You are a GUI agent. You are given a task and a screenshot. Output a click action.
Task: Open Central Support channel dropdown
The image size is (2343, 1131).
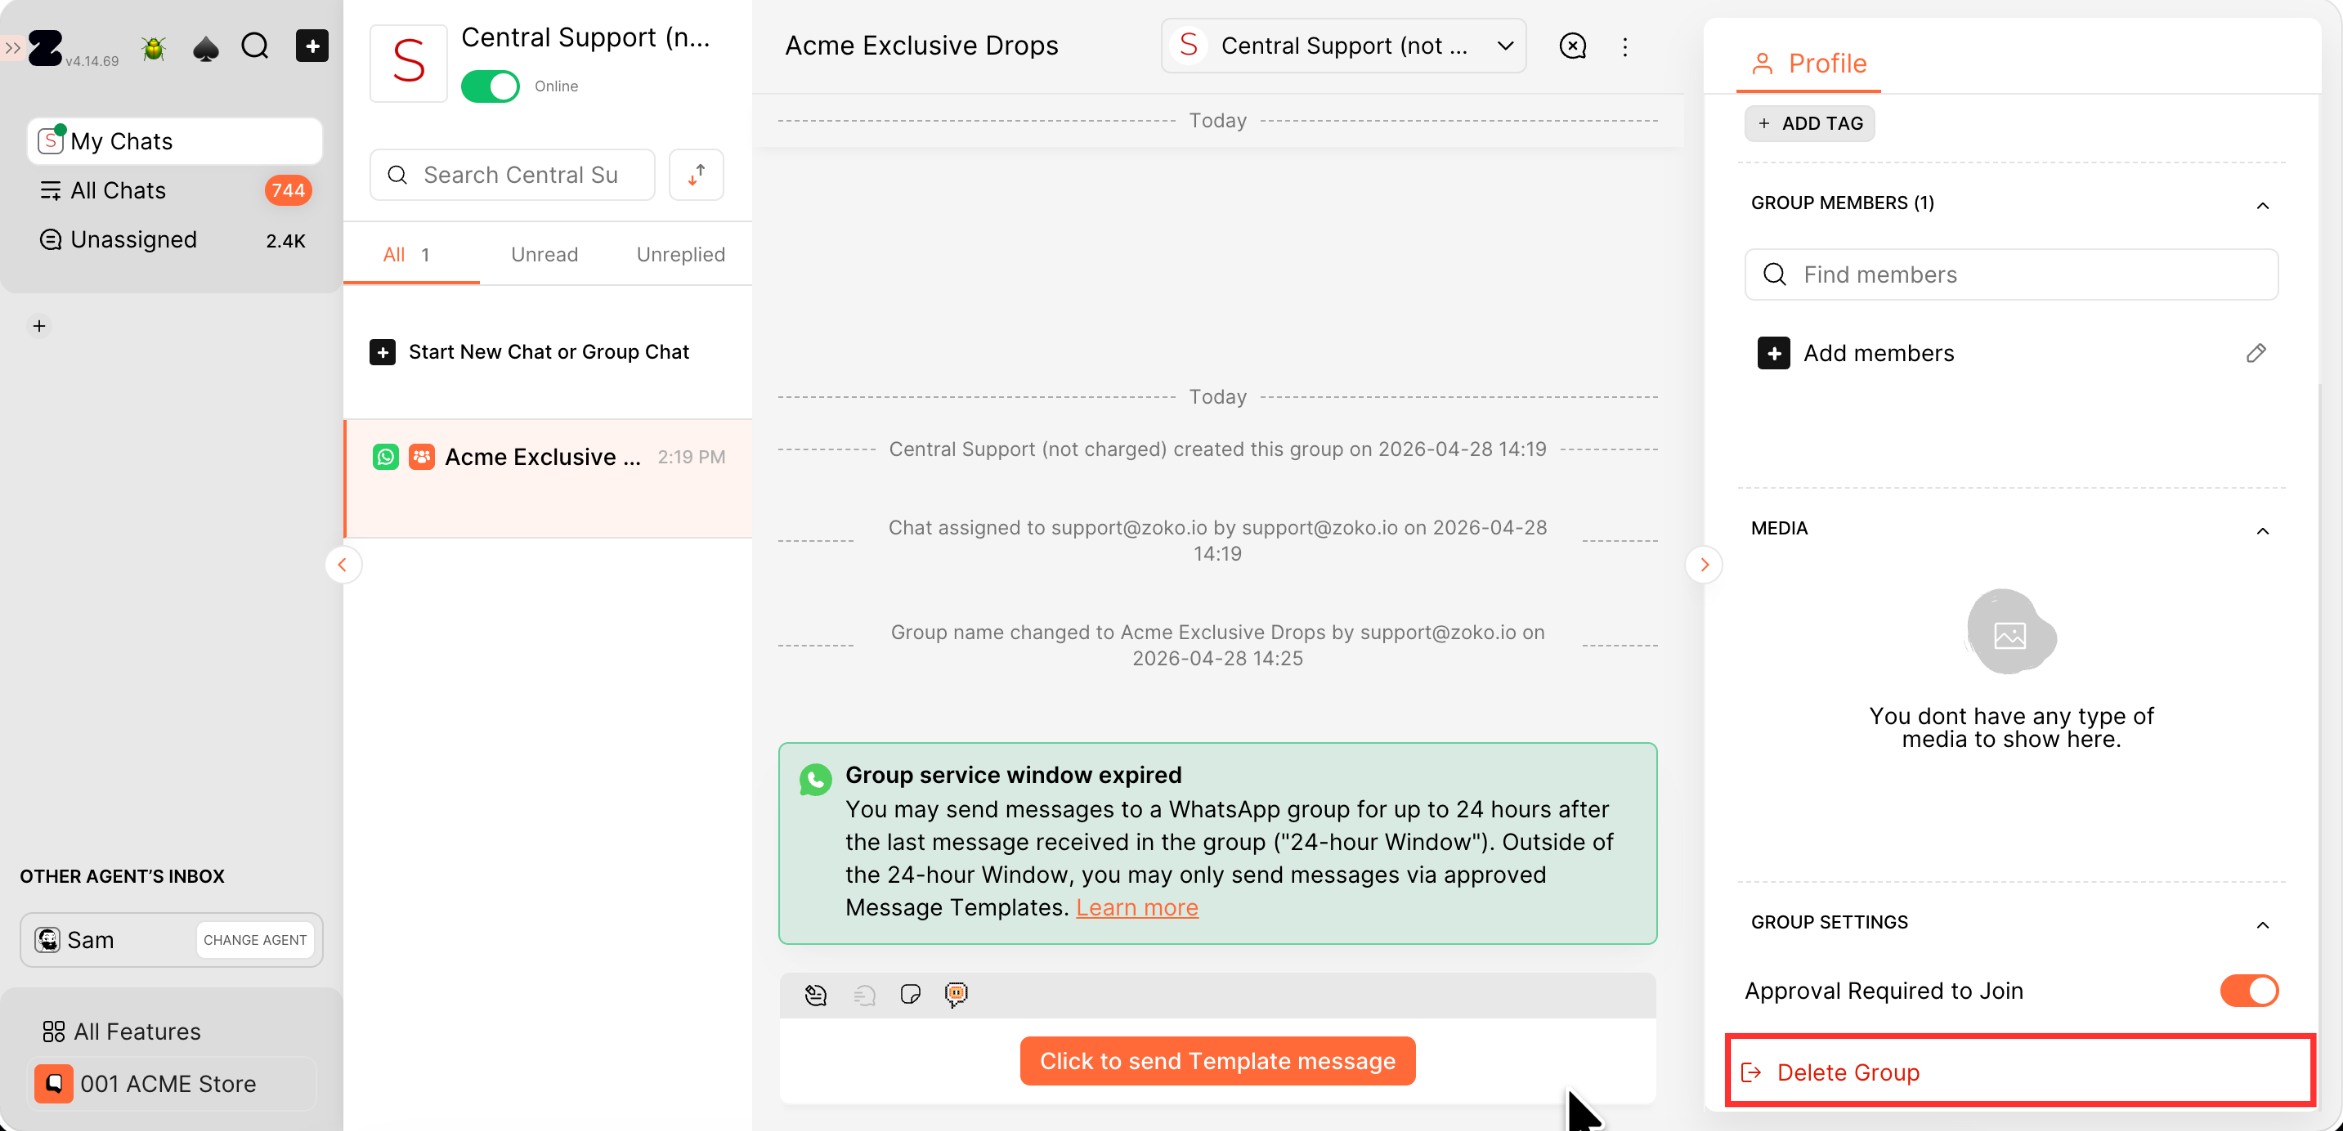[x=1343, y=46]
